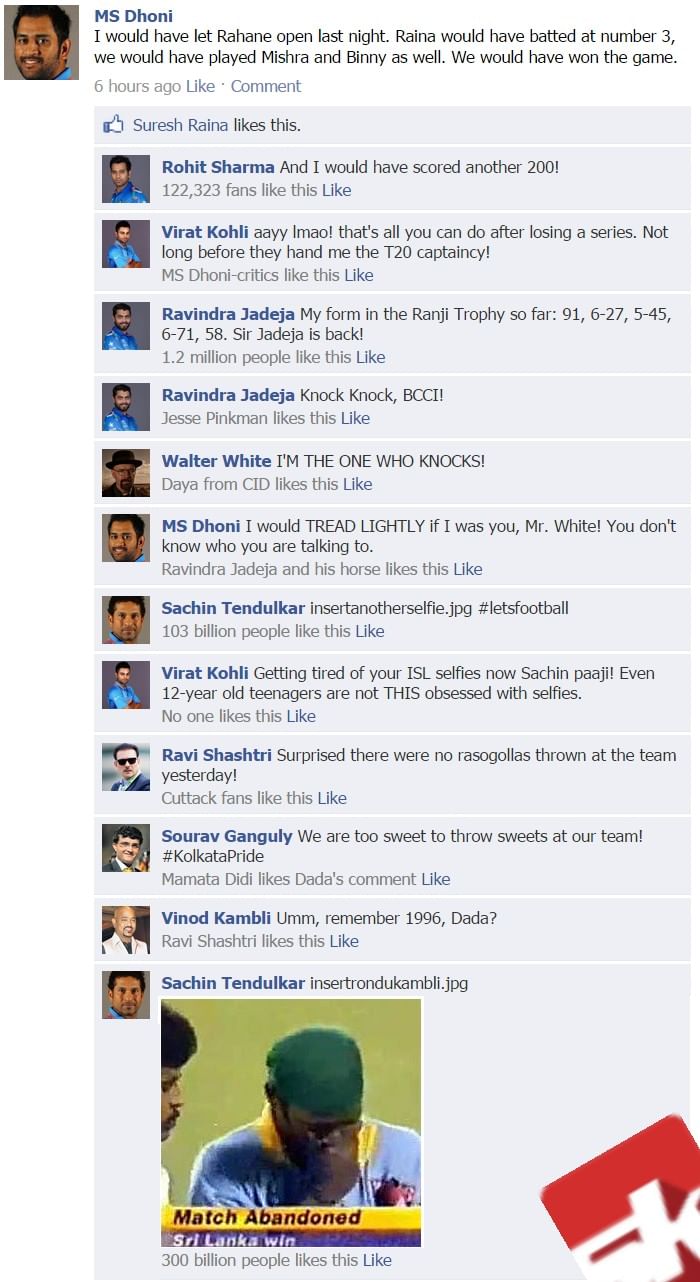Like the photo with 300 billion likes
The height and width of the screenshot is (1282, 700).
377,1260
